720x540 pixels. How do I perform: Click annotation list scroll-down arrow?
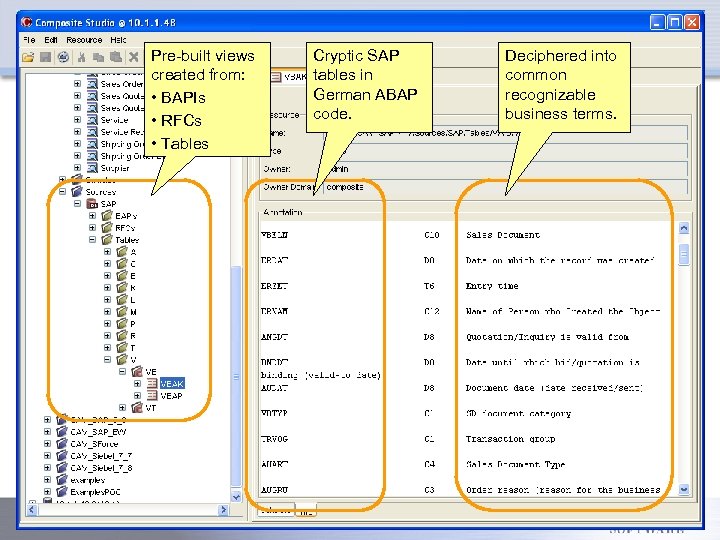[684, 489]
